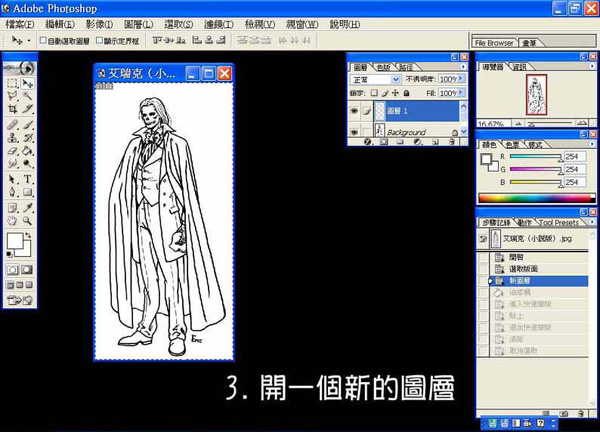This screenshot has height=432, width=600.
Task: Open the 圖層(L) menu
Action: click(139, 24)
